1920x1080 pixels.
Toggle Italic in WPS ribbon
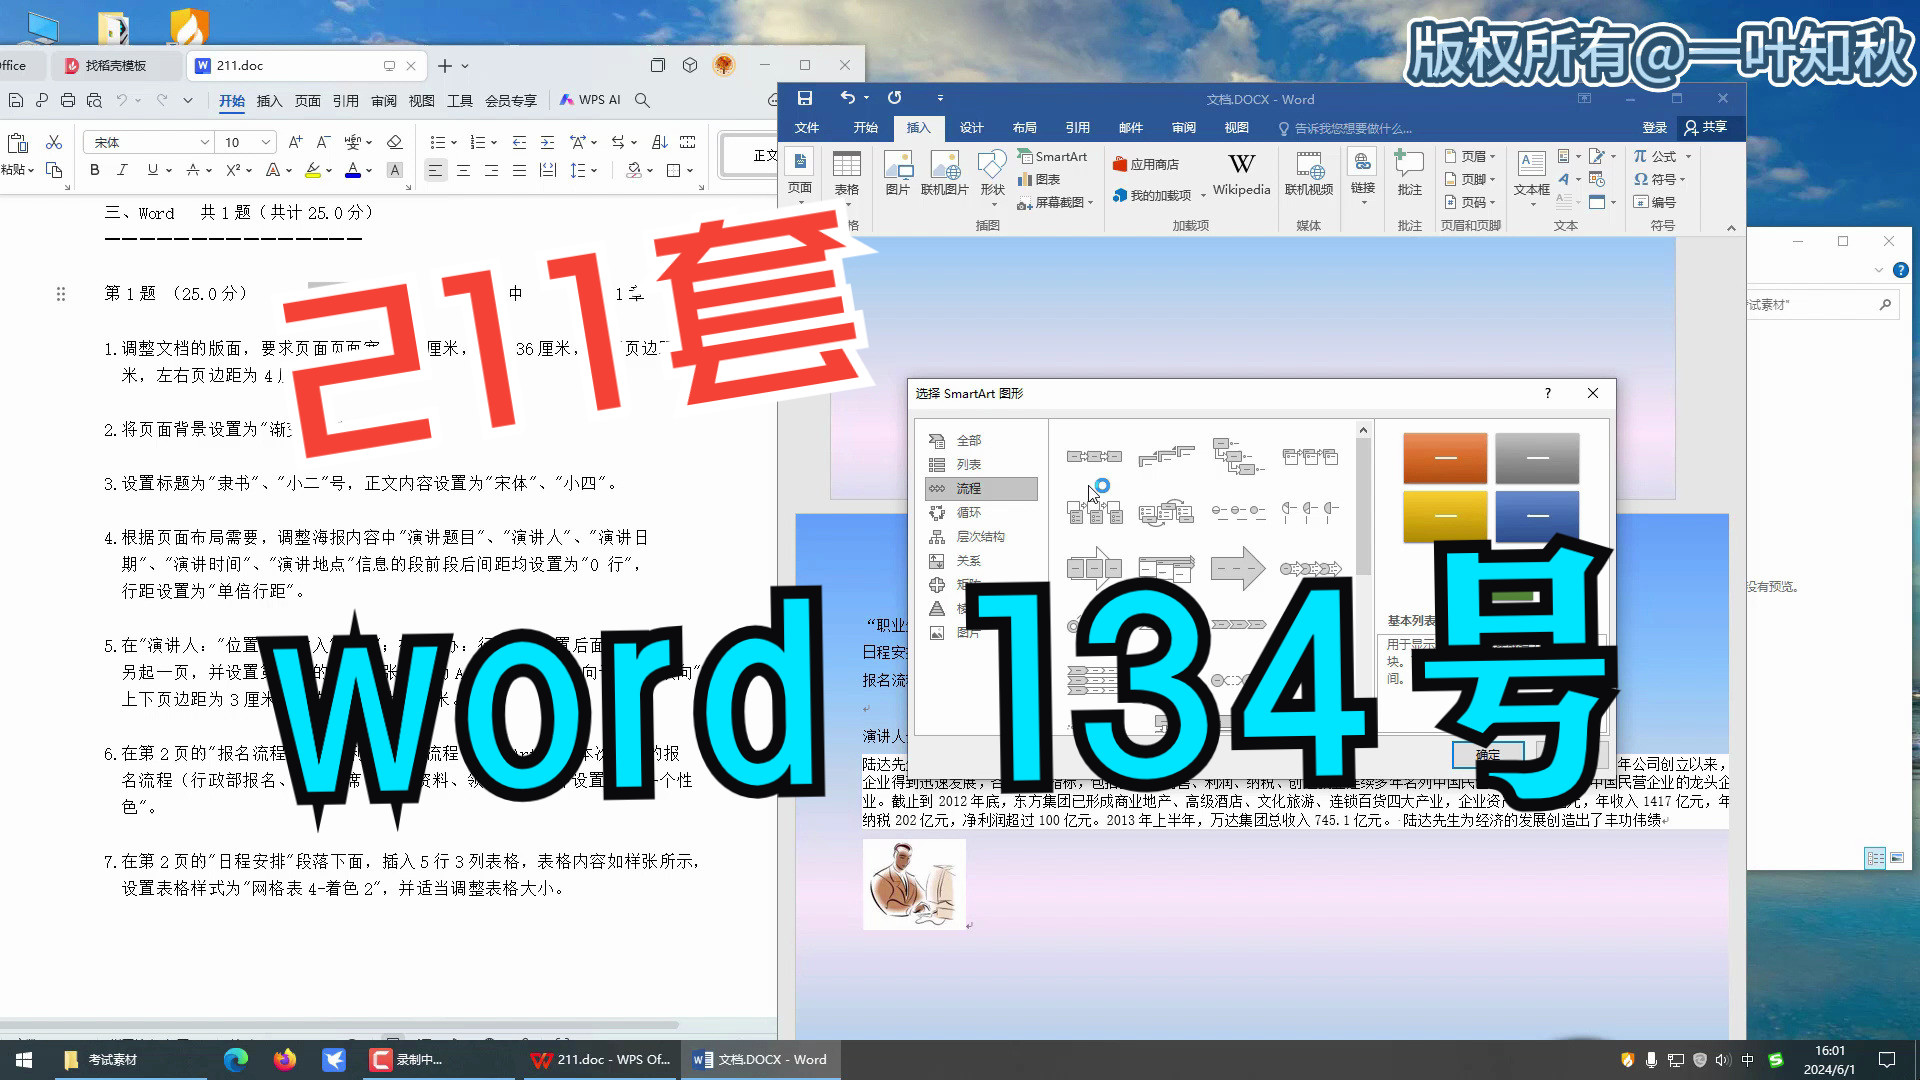click(x=122, y=170)
